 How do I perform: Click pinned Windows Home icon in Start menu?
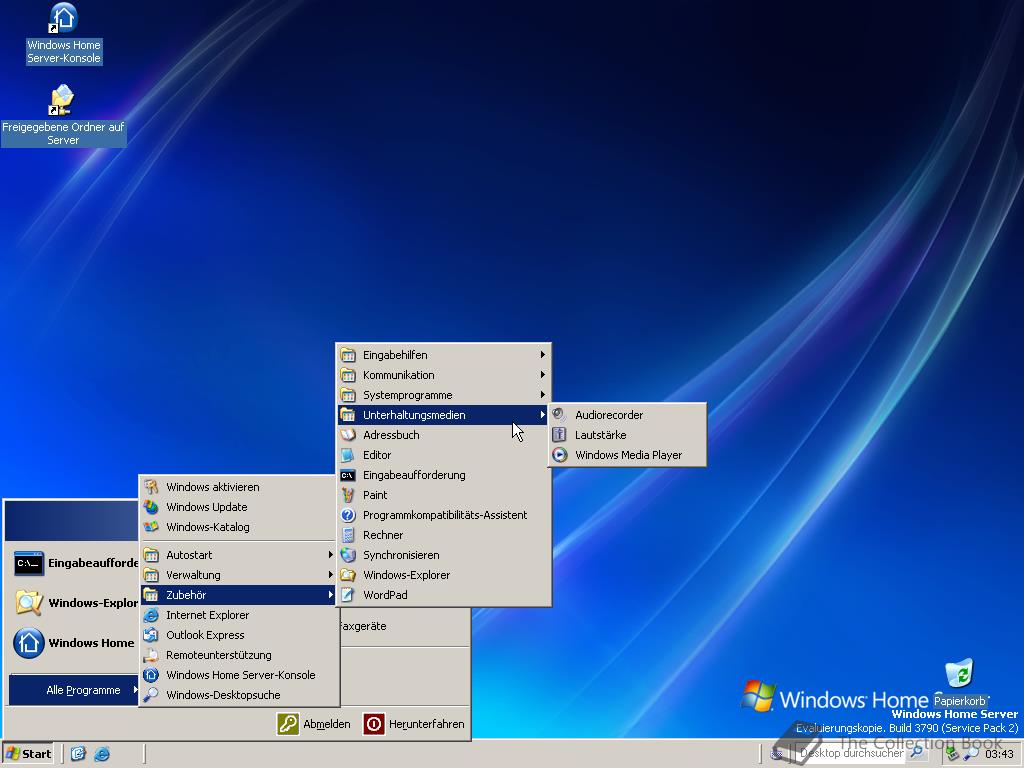29,643
